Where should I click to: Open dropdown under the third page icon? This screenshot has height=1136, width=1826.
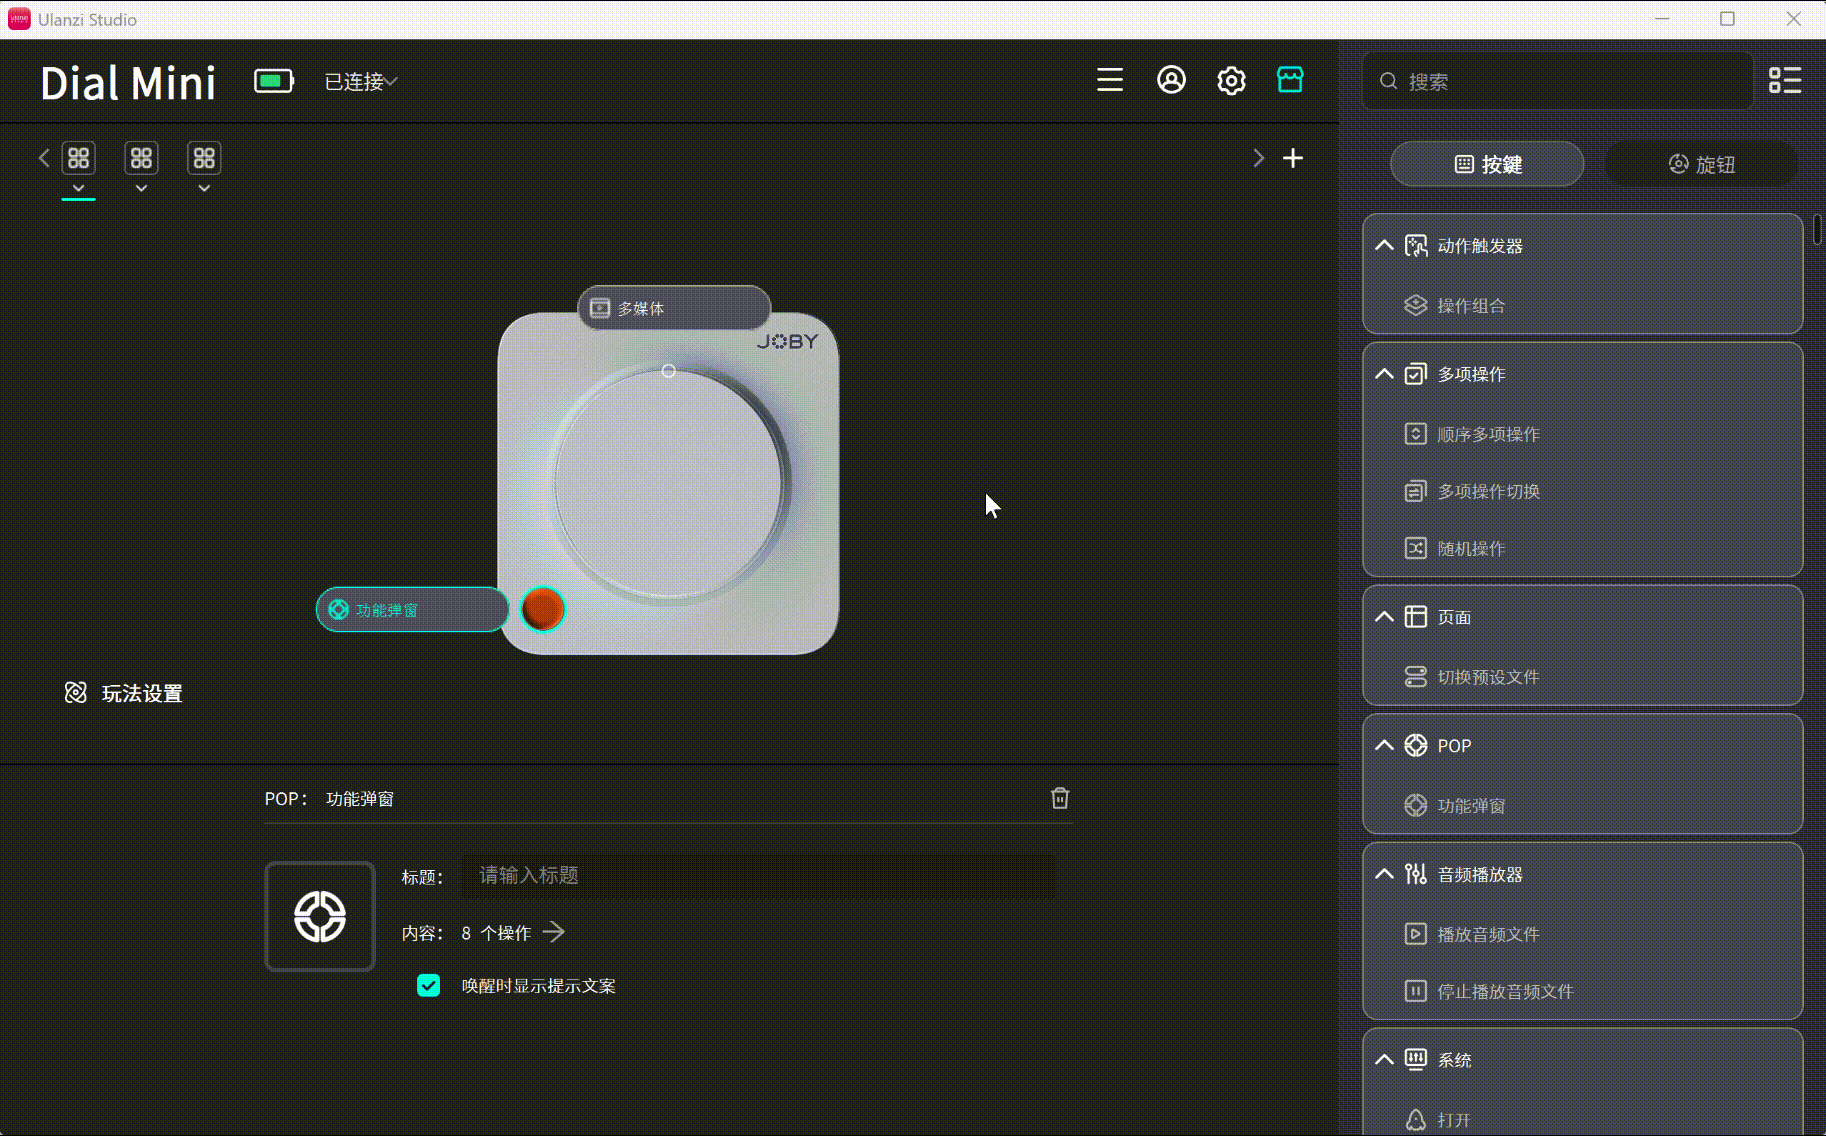(x=204, y=188)
